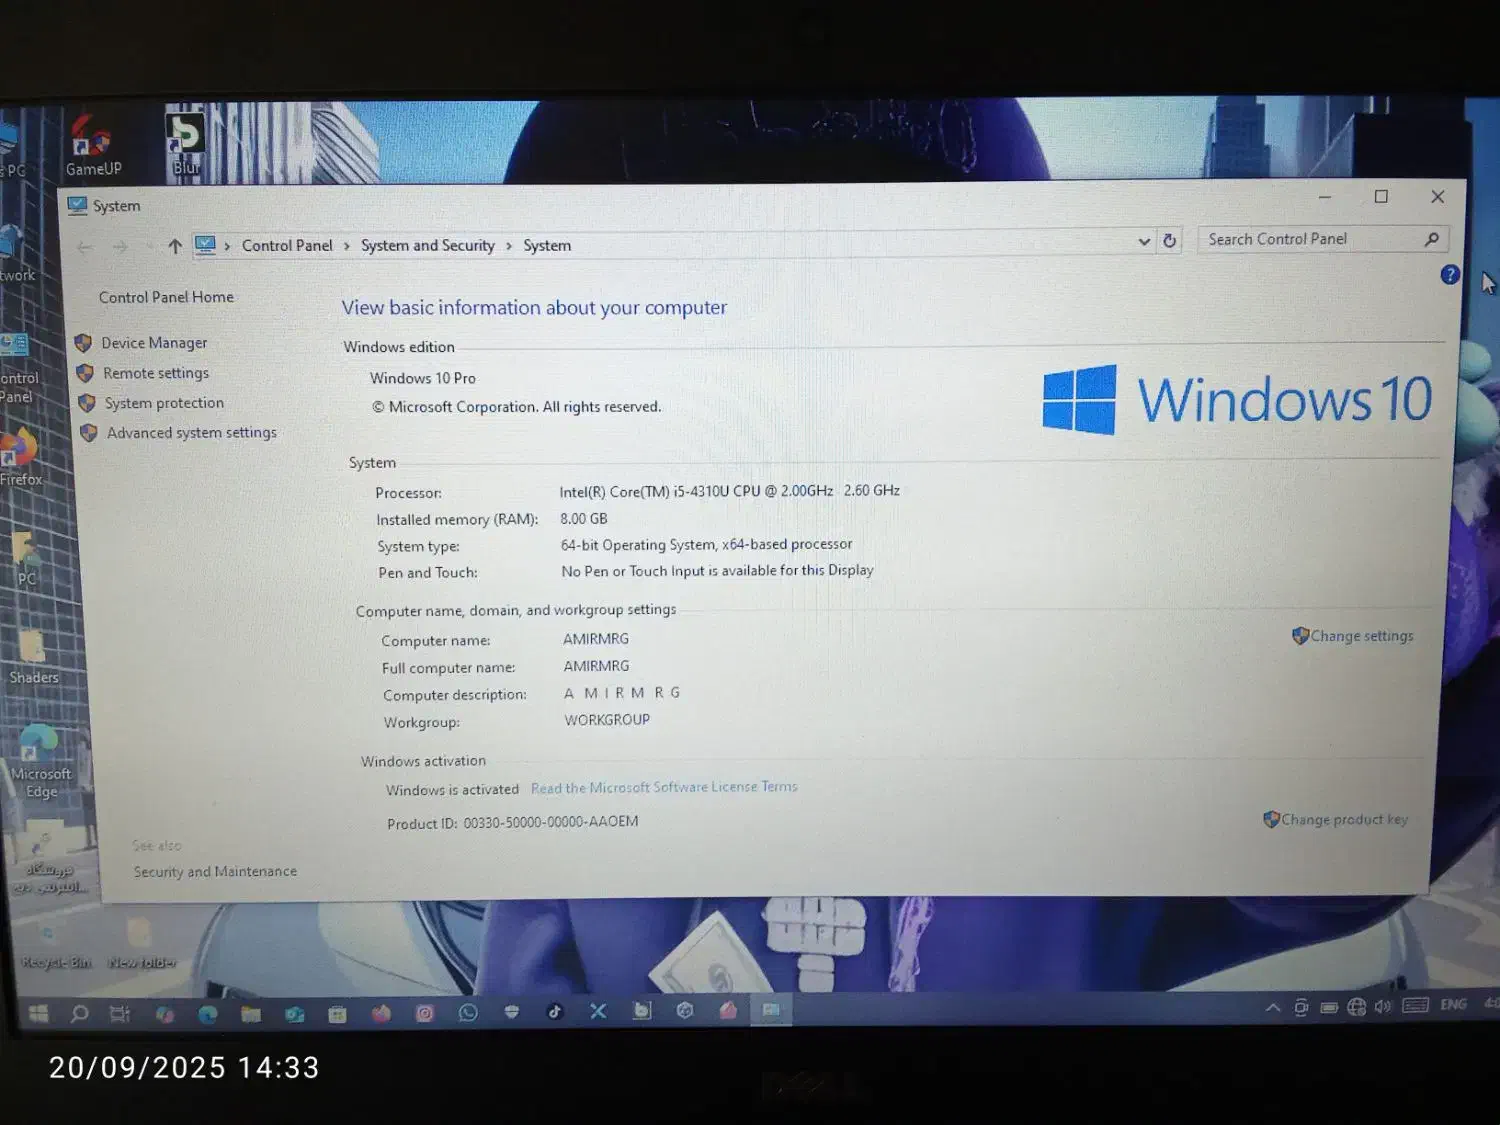Open File Explorer on the taskbar
The height and width of the screenshot is (1125, 1500).
tap(251, 1014)
